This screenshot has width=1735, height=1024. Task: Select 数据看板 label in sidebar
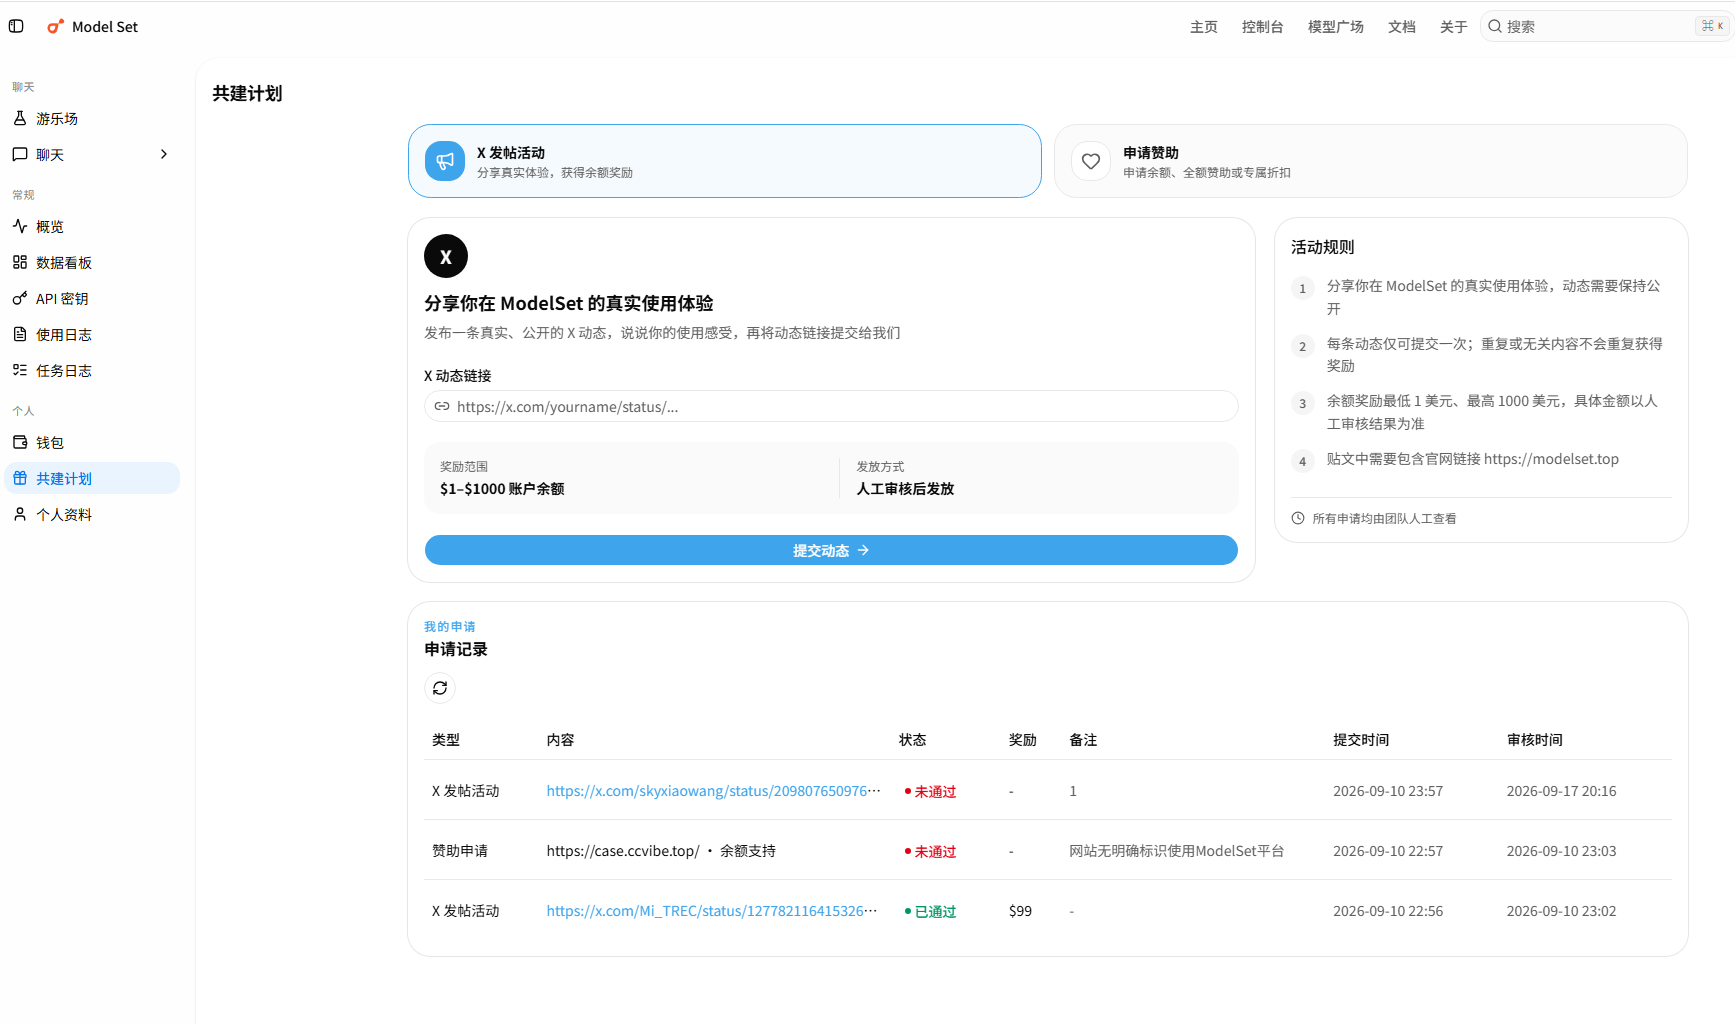(64, 262)
